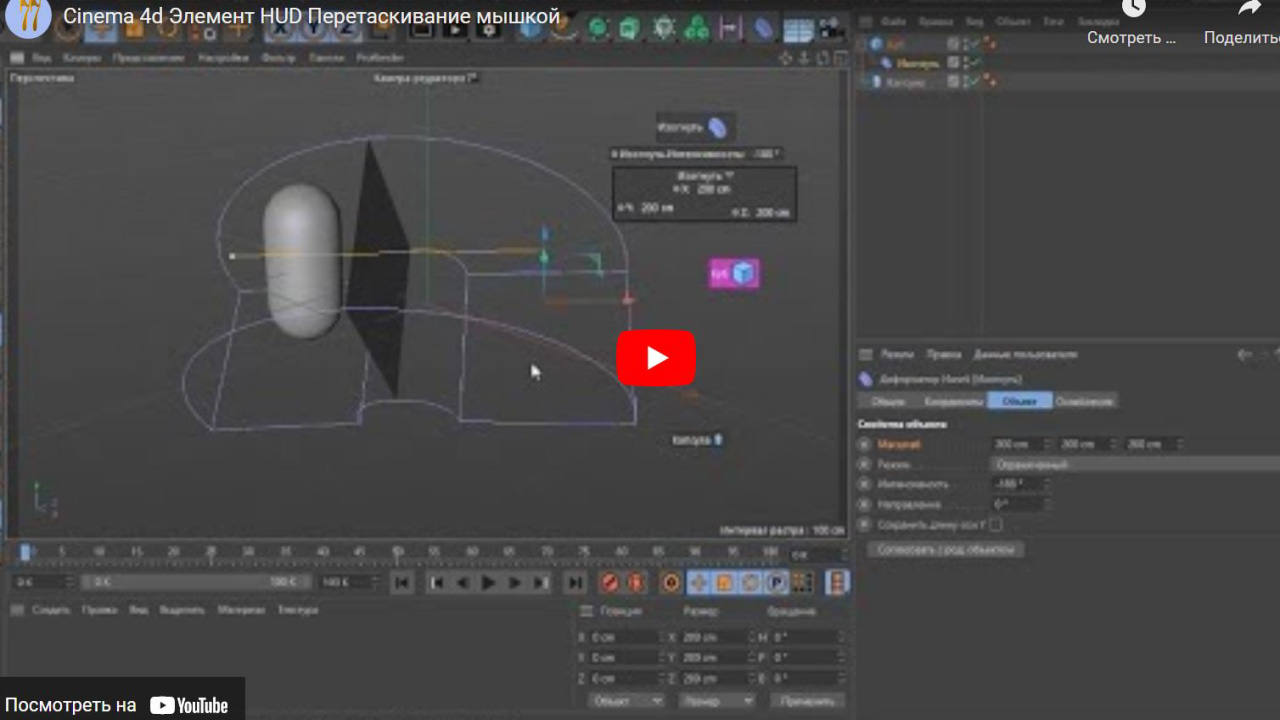The image size is (1280, 720).
Task: Tick the keep Y axis length checkbox
Action: pyautogui.click(x=995, y=524)
